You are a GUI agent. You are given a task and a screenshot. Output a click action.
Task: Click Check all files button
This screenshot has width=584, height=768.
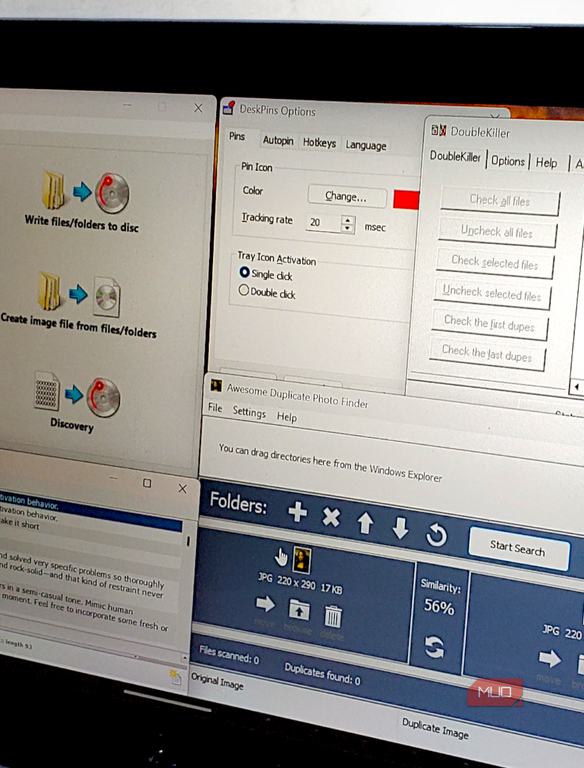[500, 200]
